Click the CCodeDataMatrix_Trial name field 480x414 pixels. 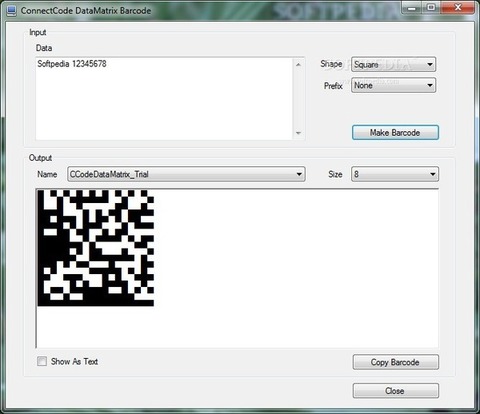coord(181,174)
